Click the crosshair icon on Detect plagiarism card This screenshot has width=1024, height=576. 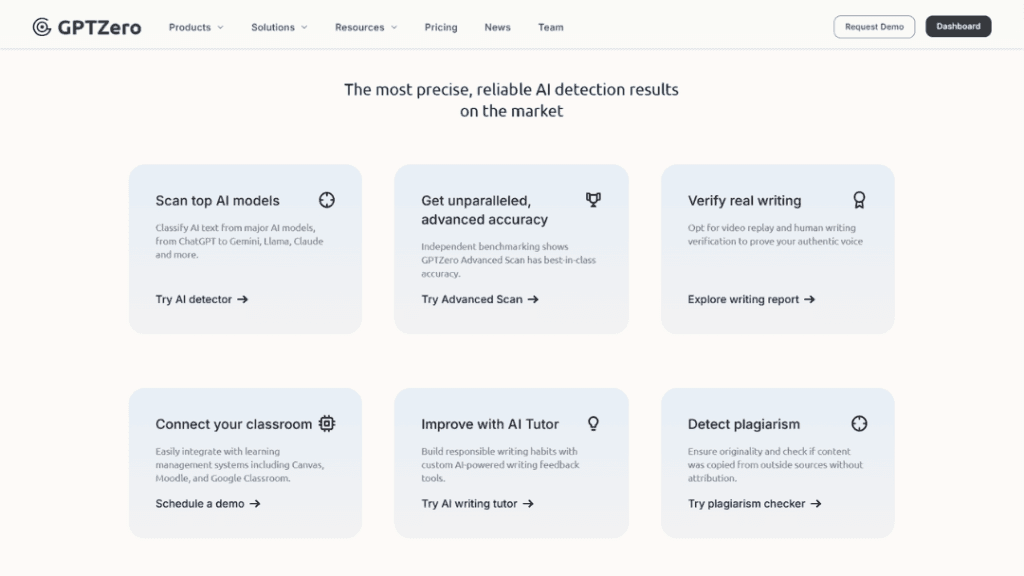(x=859, y=423)
